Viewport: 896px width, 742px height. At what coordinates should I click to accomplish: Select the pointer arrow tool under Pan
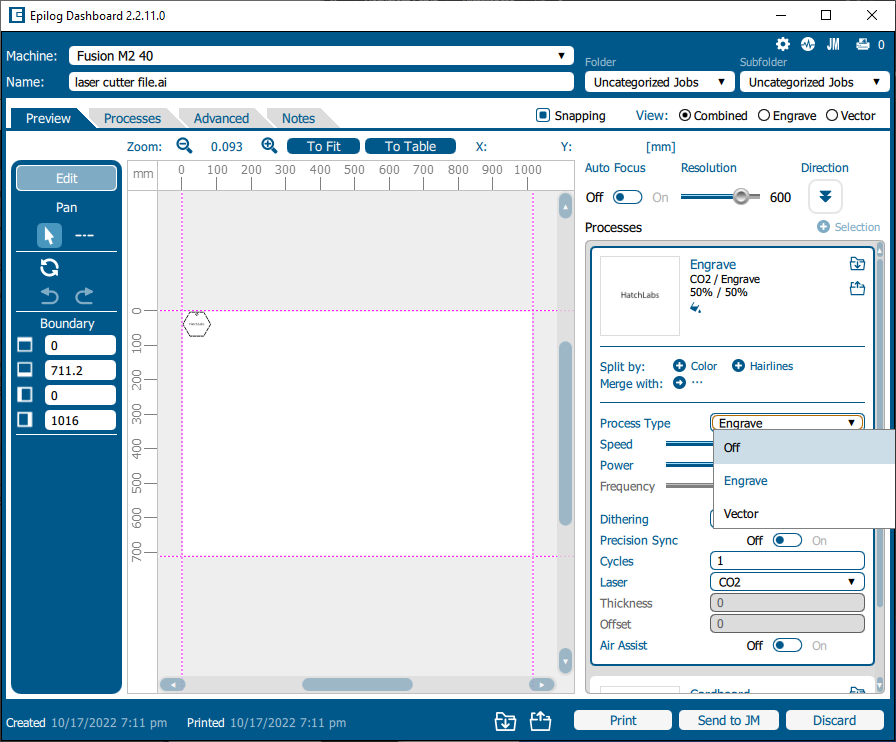coord(49,236)
